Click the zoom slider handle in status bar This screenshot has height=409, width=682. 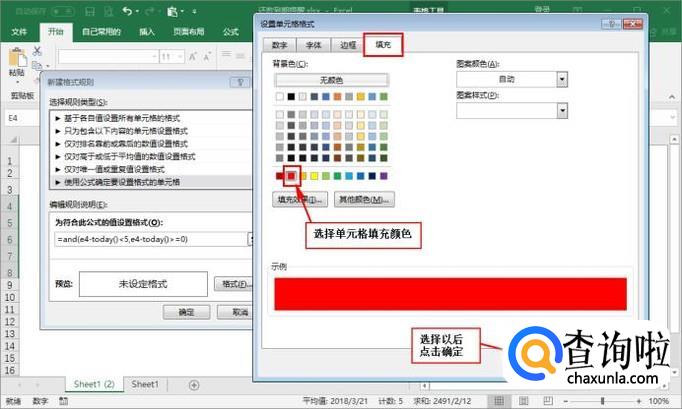click(602, 401)
